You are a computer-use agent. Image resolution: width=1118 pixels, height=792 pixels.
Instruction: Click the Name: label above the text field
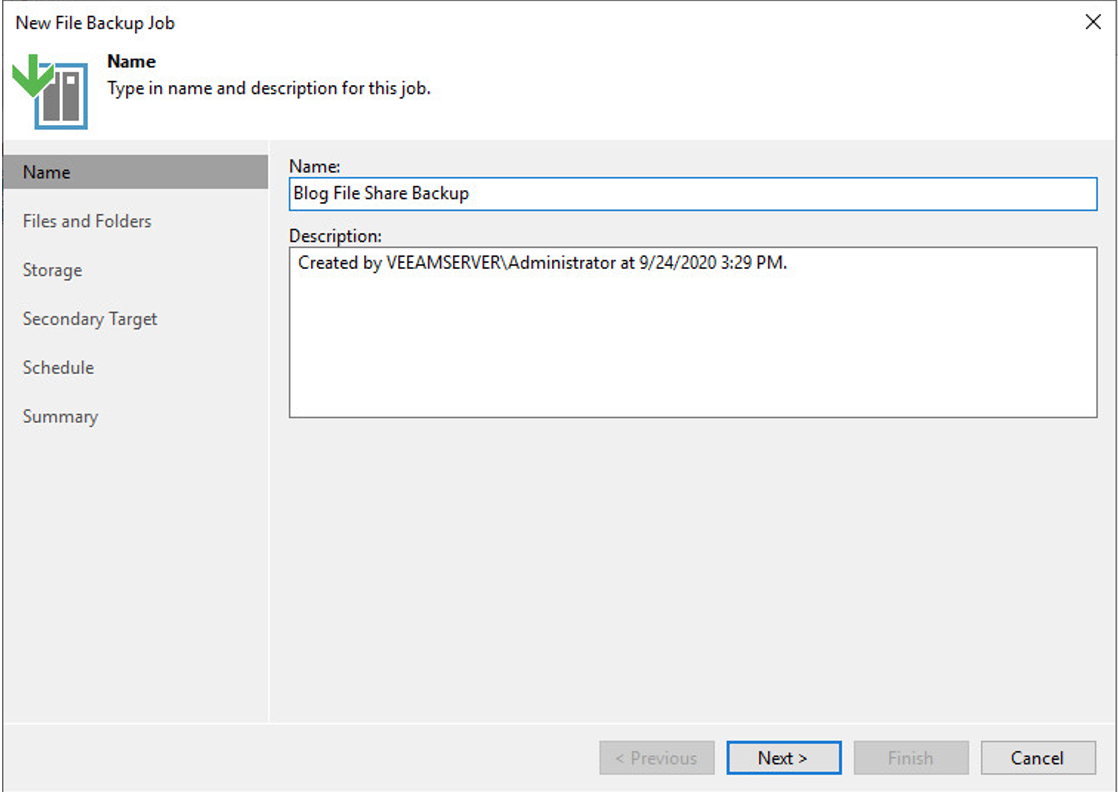coord(308,166)
